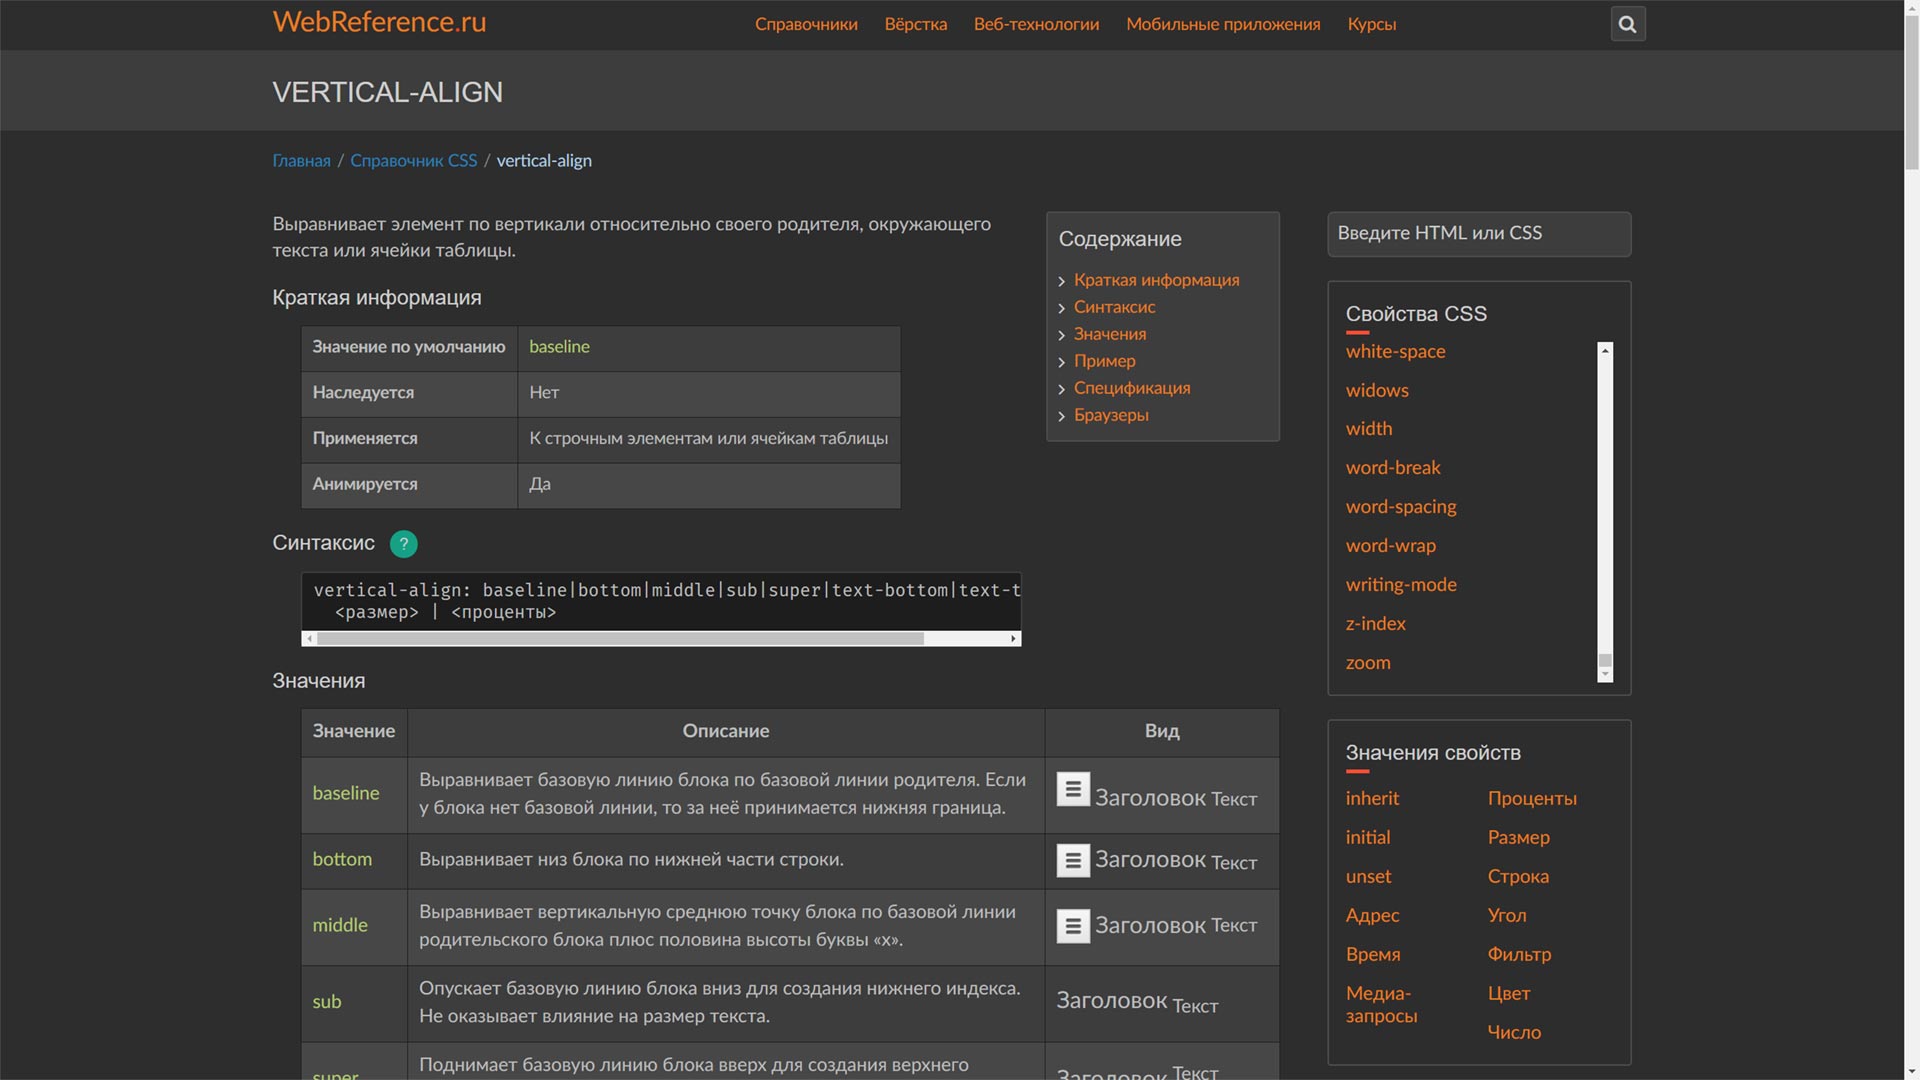Click bottom in the values table

(342, 860)
